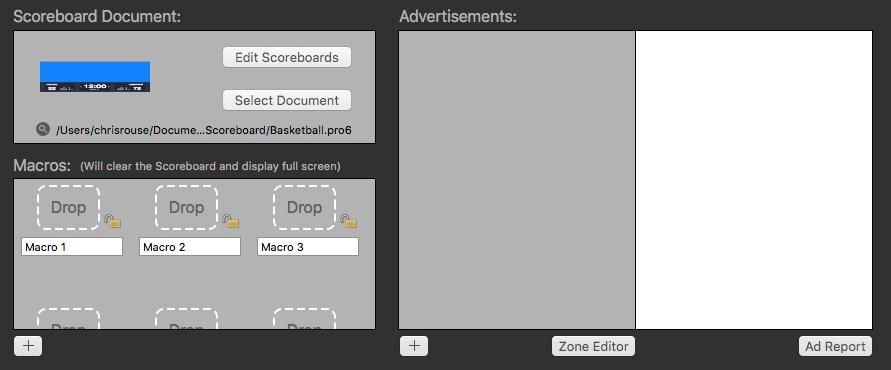Image resolution: width=891 pixels, height=370 pixels.
Task: Click the Macro 3 name field
Action: [x=308, y=247]
